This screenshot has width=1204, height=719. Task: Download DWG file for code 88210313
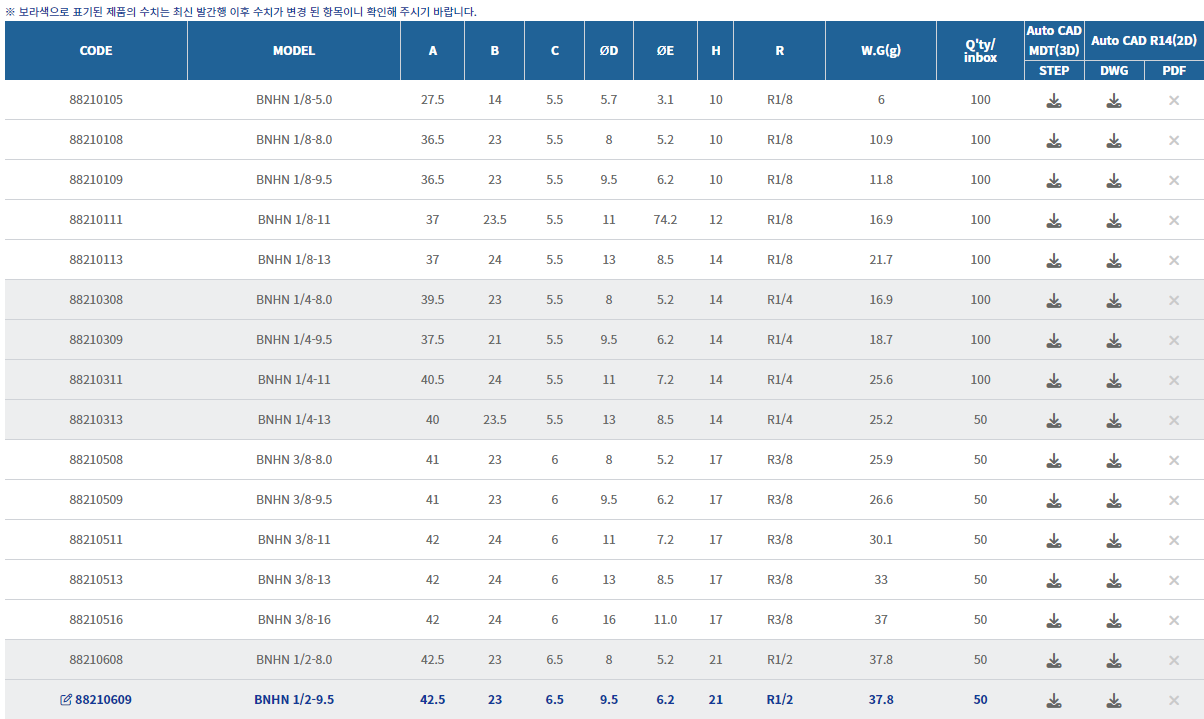(x=1114, y=420)
